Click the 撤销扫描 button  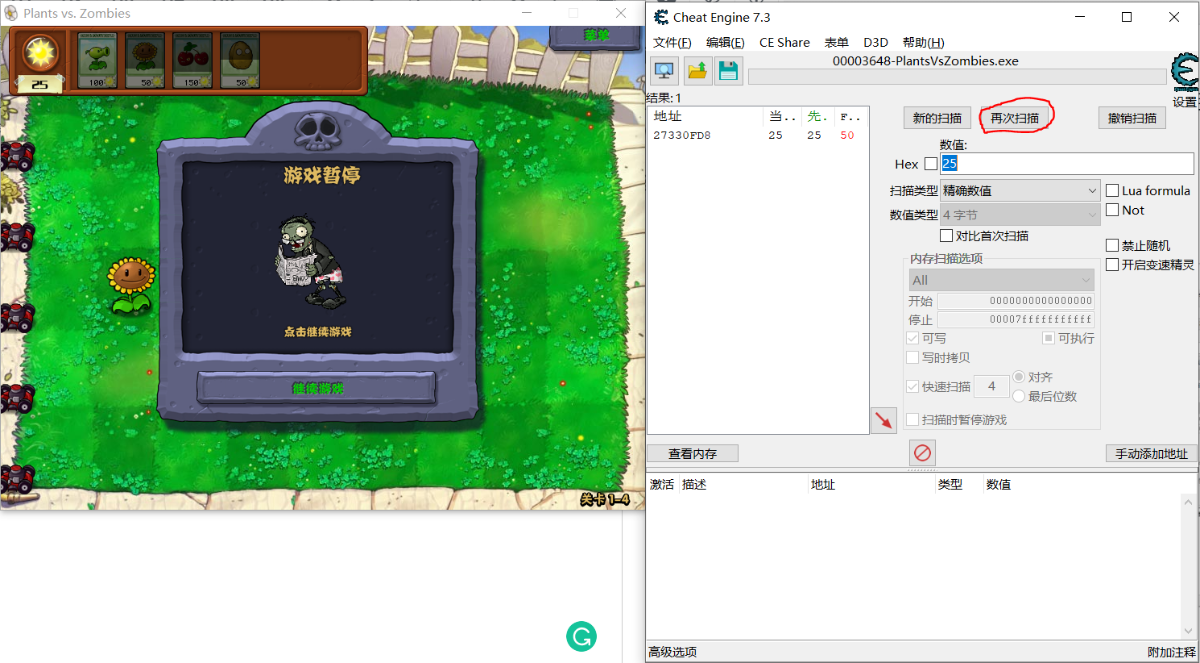[x=1132, y=118]
